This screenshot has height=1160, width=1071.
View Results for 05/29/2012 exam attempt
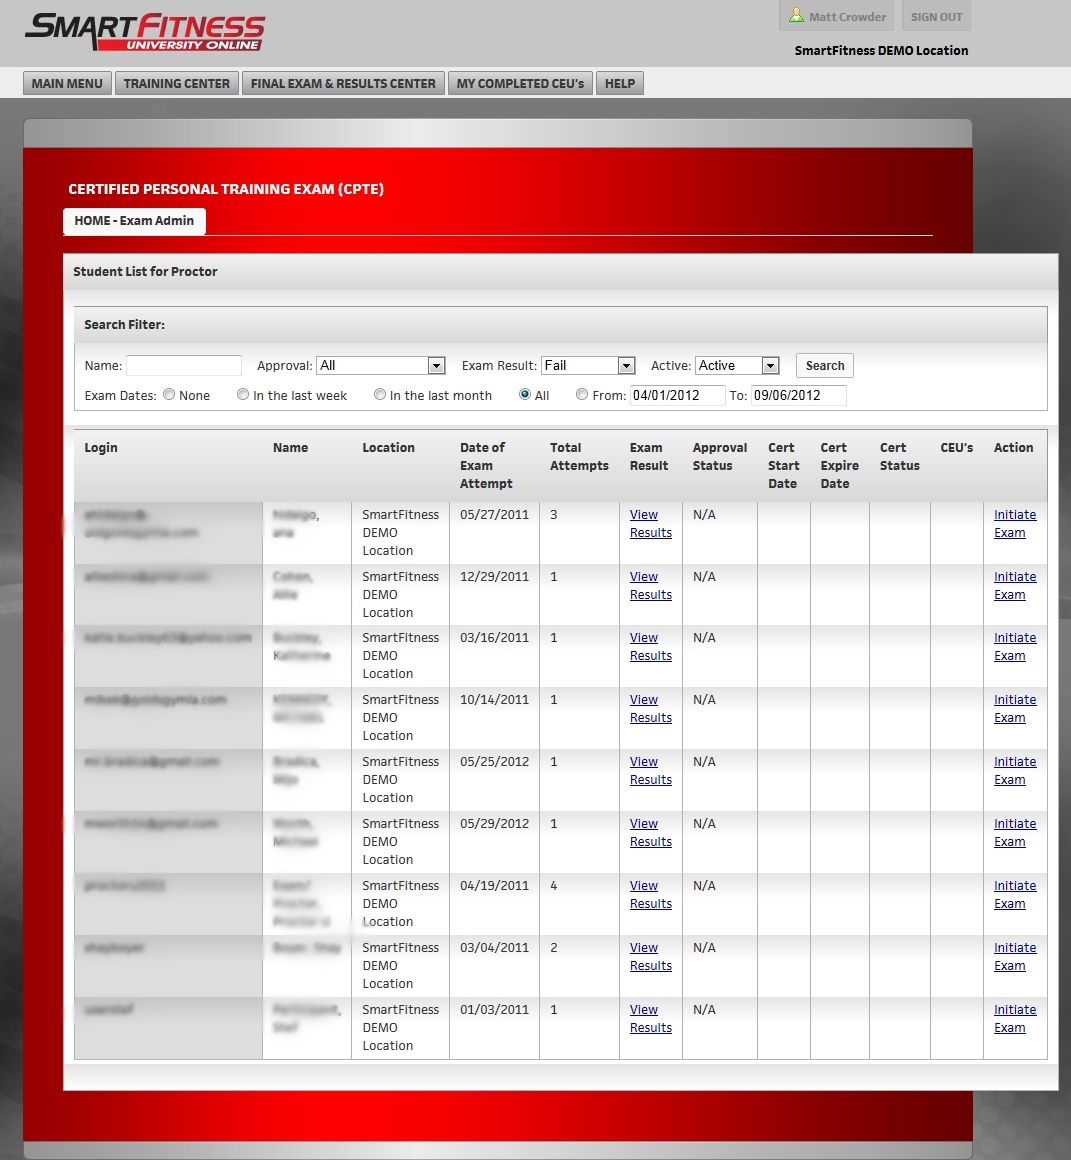(651, 833)
